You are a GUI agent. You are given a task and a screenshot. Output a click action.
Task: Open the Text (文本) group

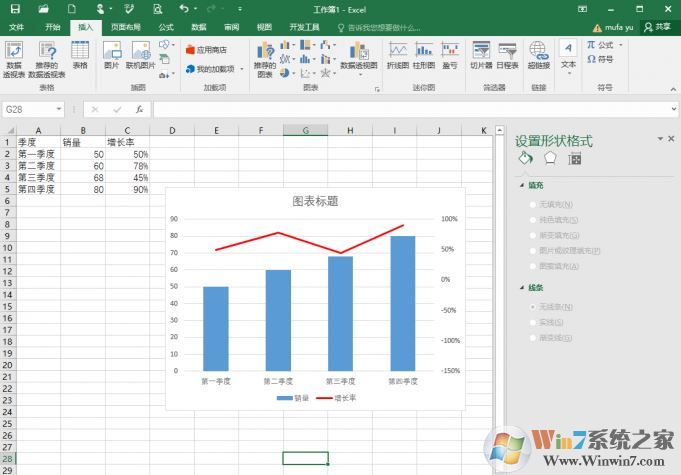(569, 56)
